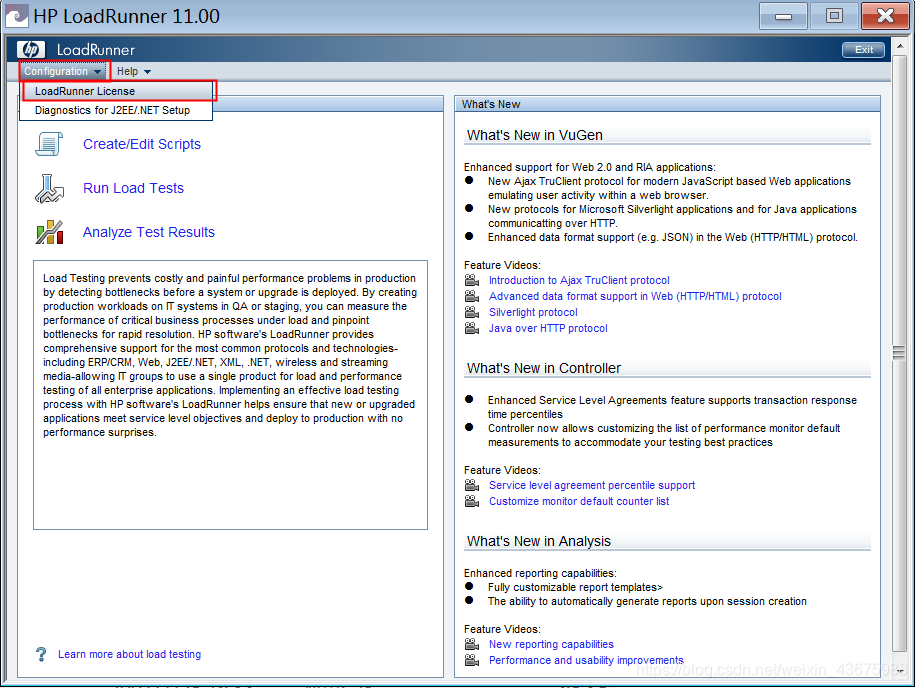The width and height of the screenshot is (917, 688).
Task: Click the HP logo in LoadRunner header
Action: click(31, 50)
